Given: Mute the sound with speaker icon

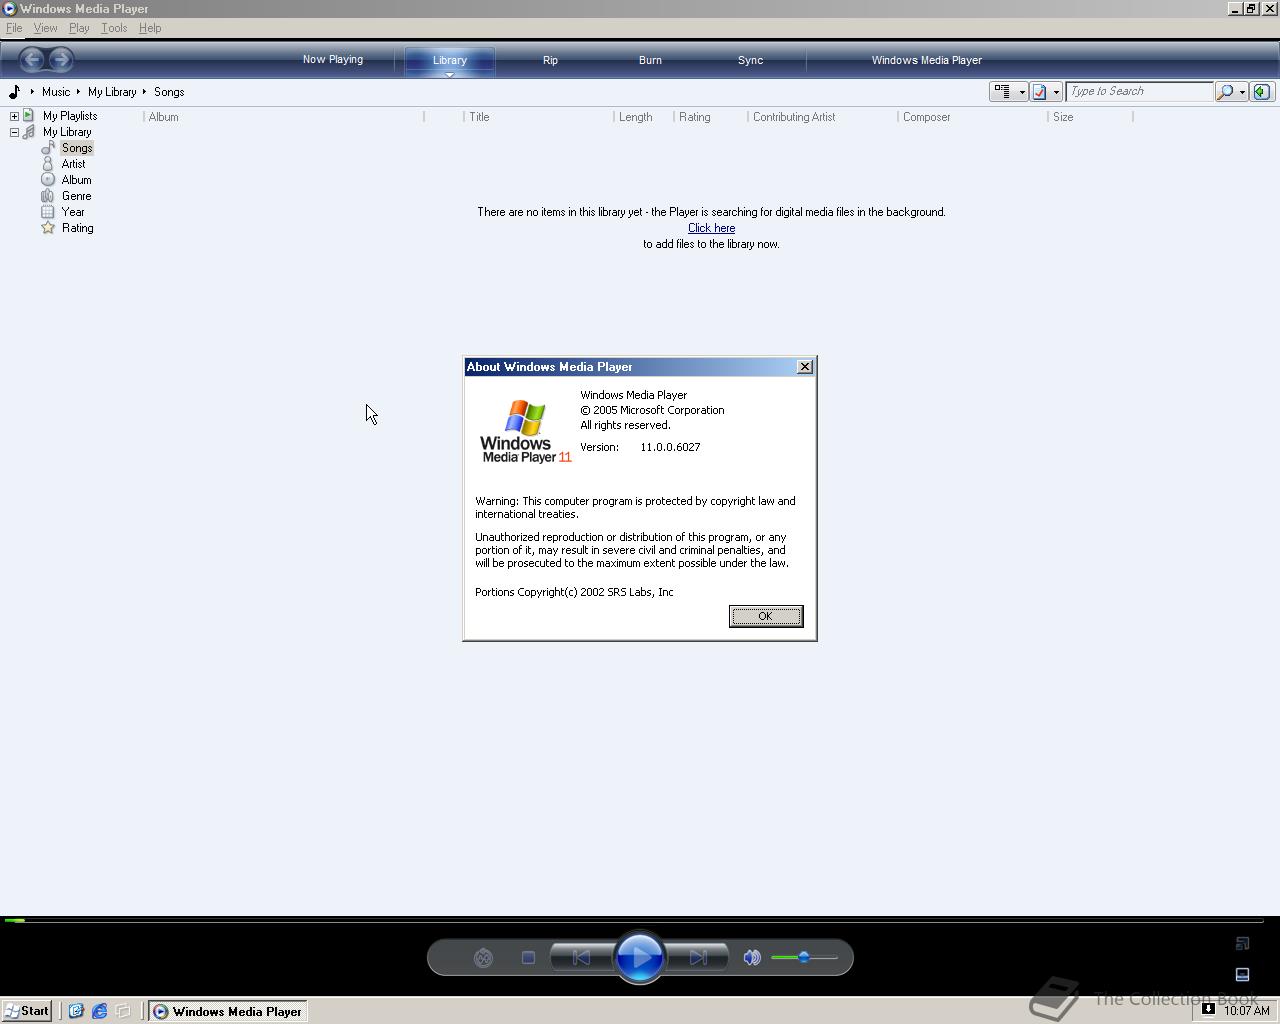Looking at the screenshot, I should pos(752,958).
